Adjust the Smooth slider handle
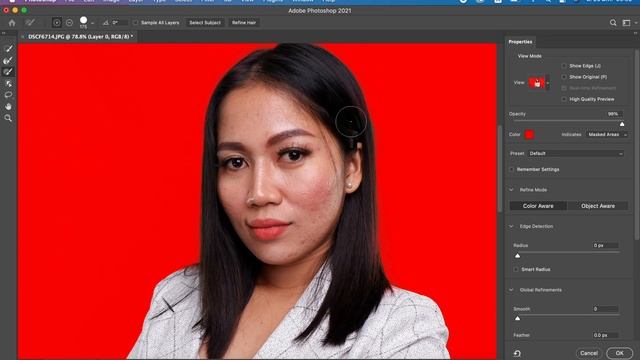Screen dimensions: 640x360 (518, 318)
